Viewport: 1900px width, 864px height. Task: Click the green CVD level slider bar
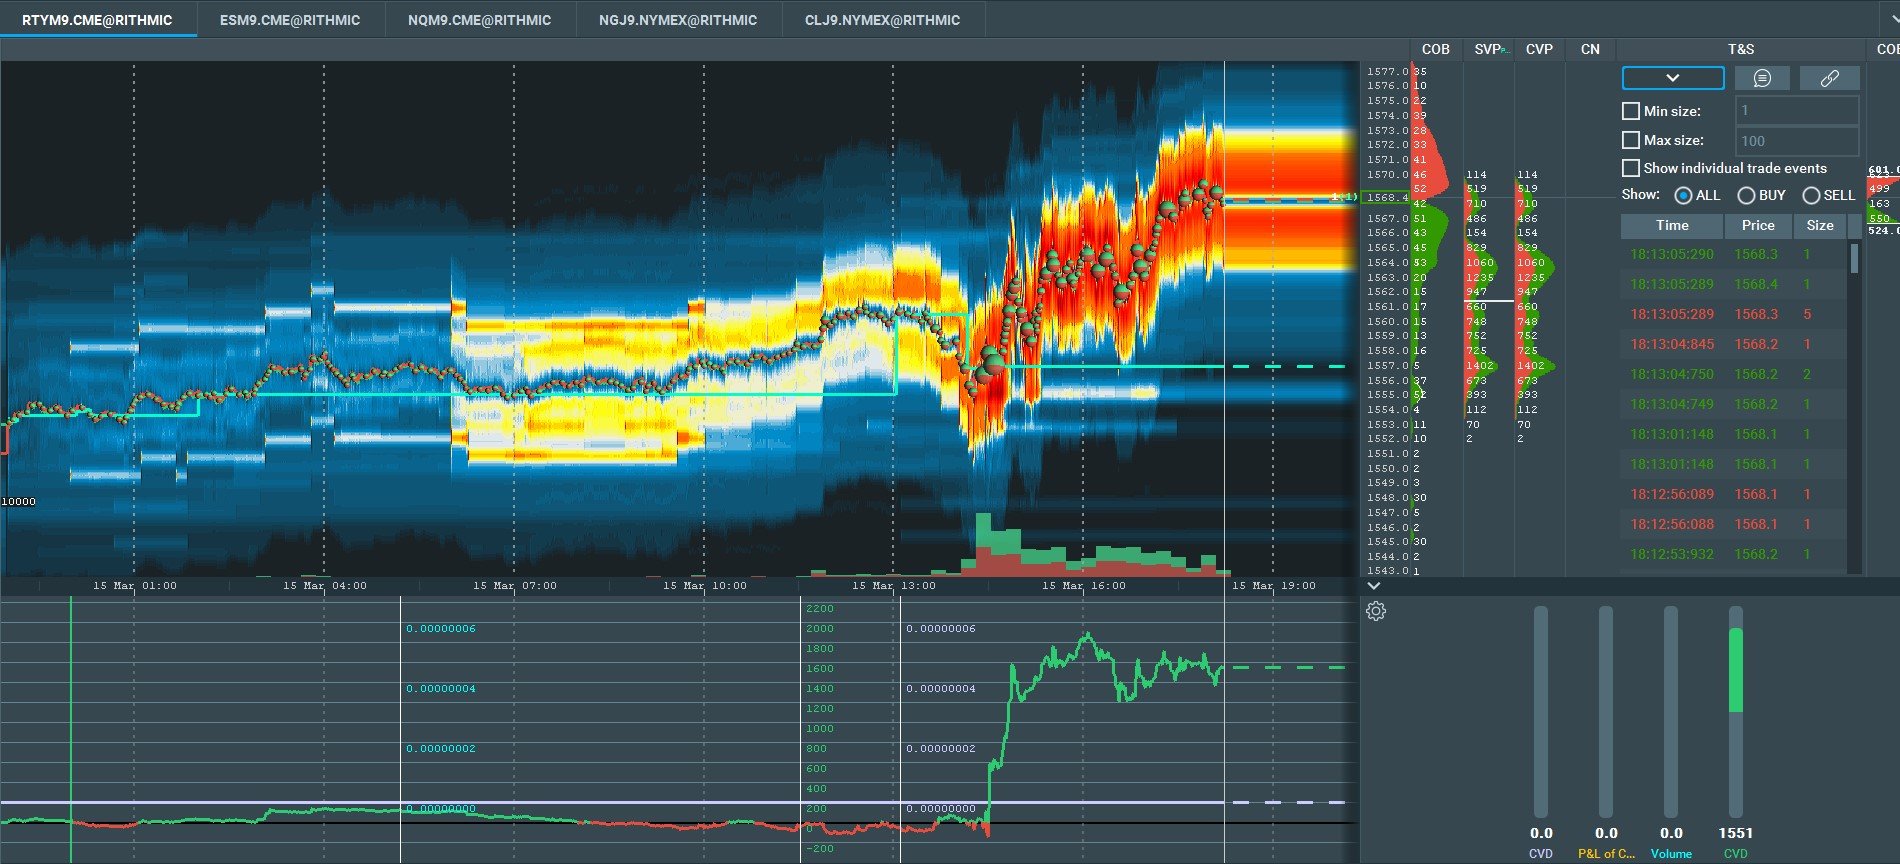[1736, 670]
